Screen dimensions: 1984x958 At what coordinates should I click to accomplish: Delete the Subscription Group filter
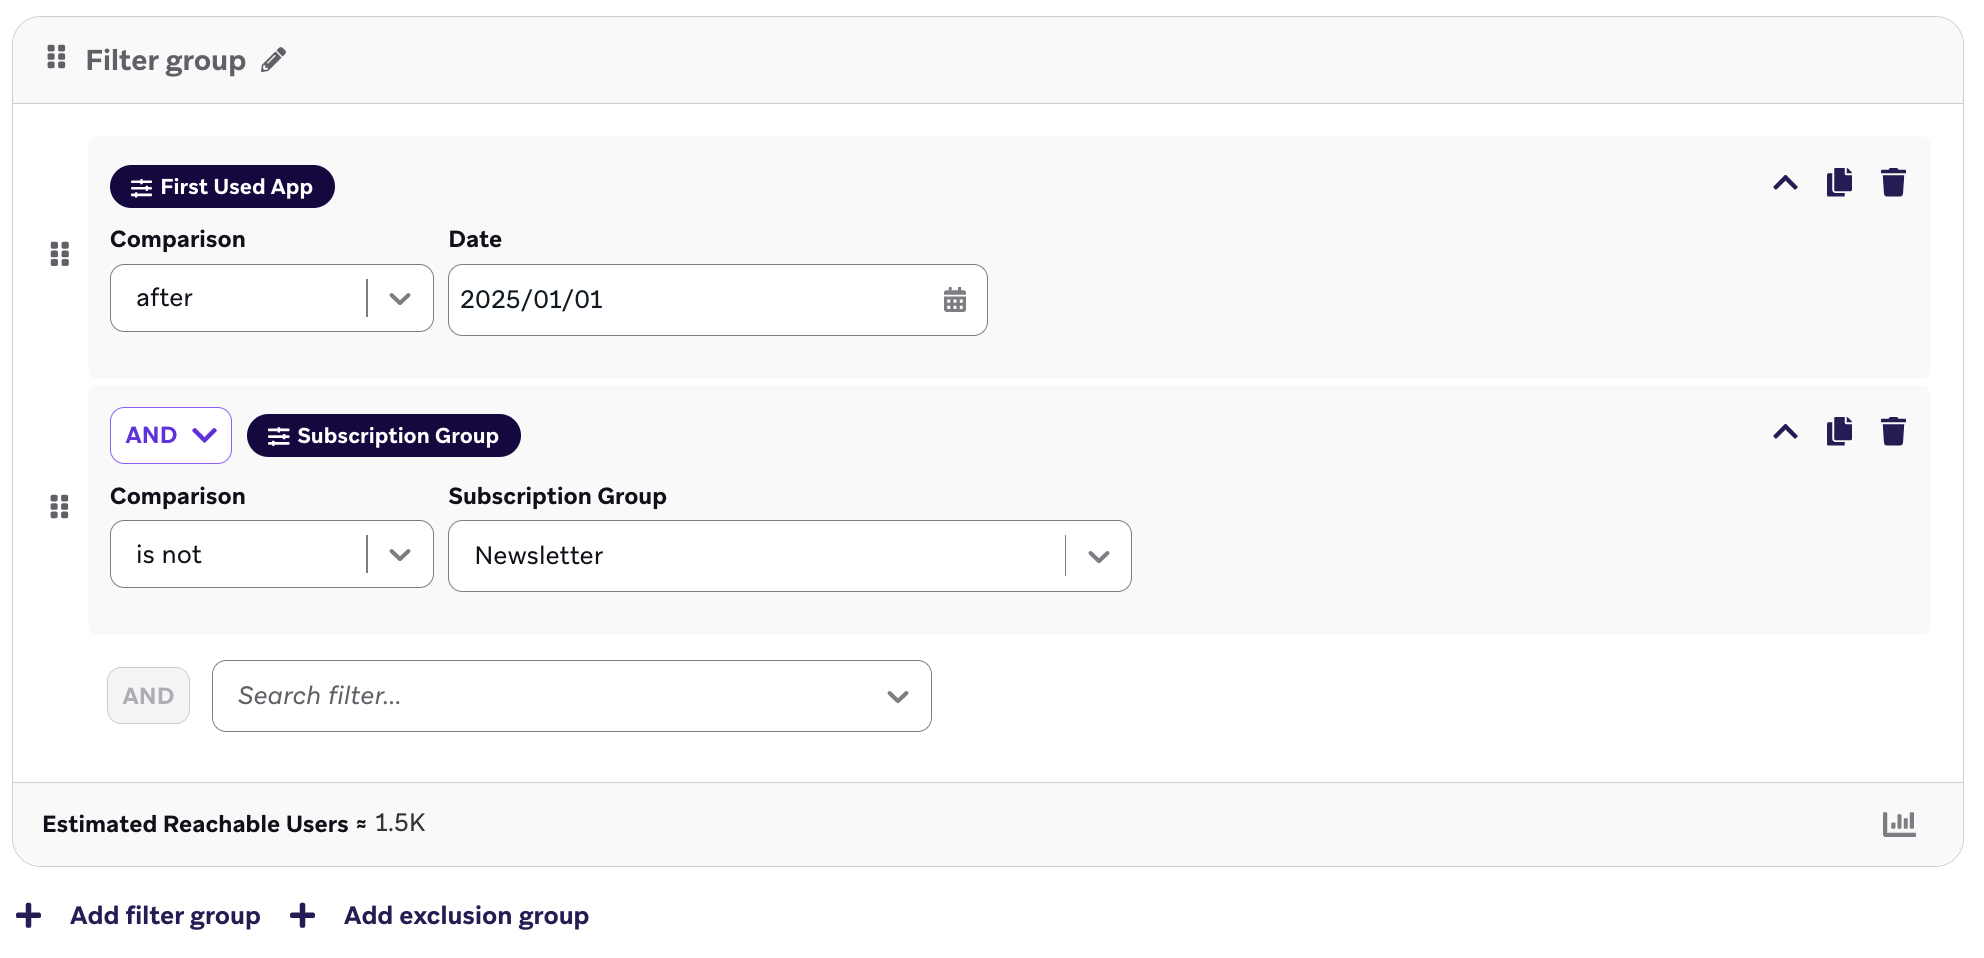1893,431
